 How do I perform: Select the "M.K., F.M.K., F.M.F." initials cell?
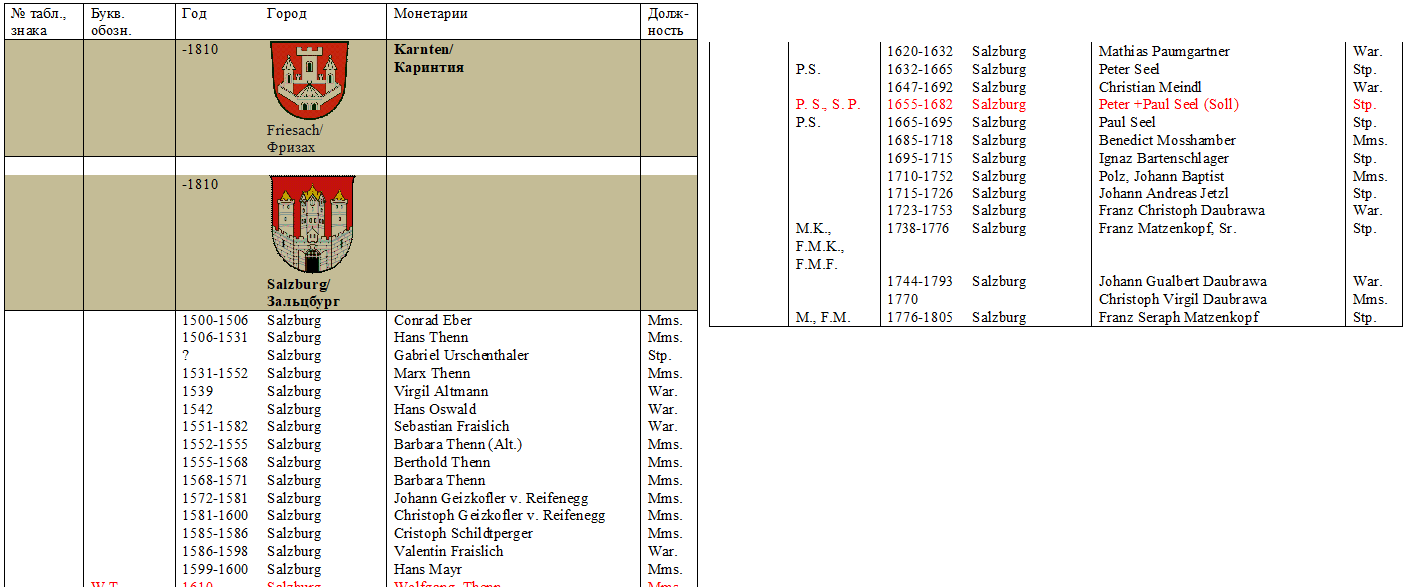pos(820,246)
